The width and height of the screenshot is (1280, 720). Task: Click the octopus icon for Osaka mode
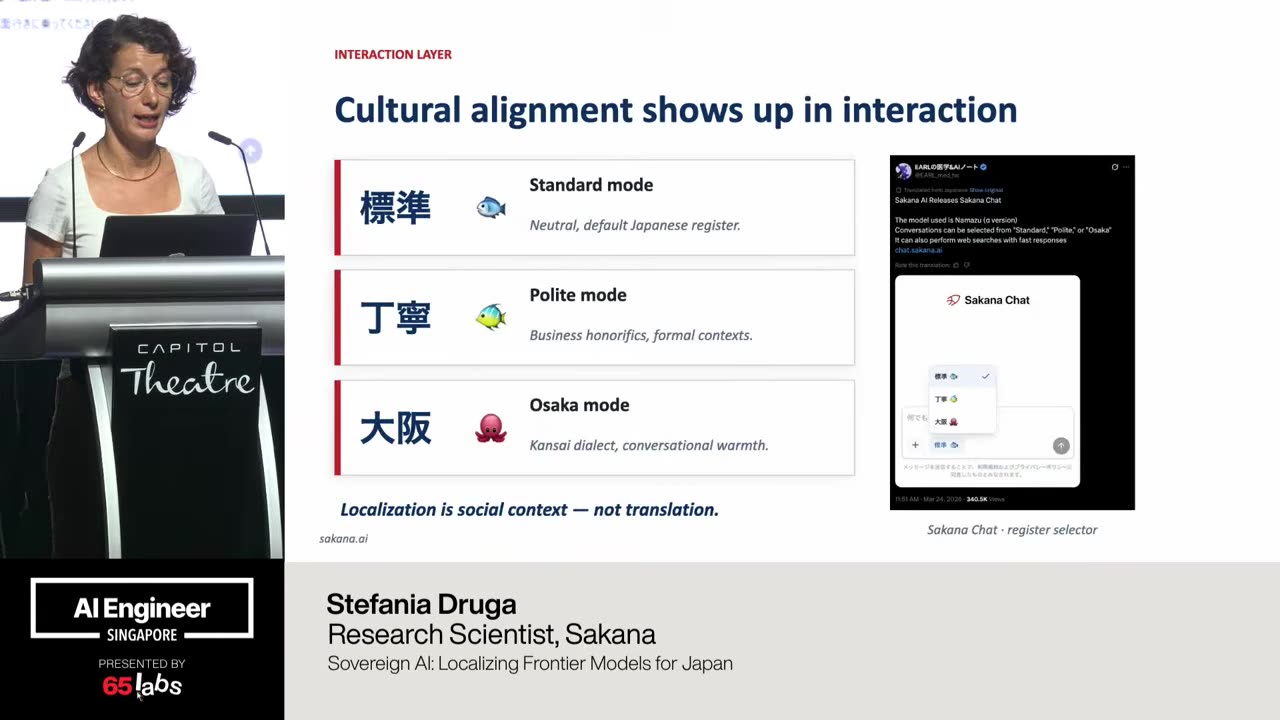point(491,428)
